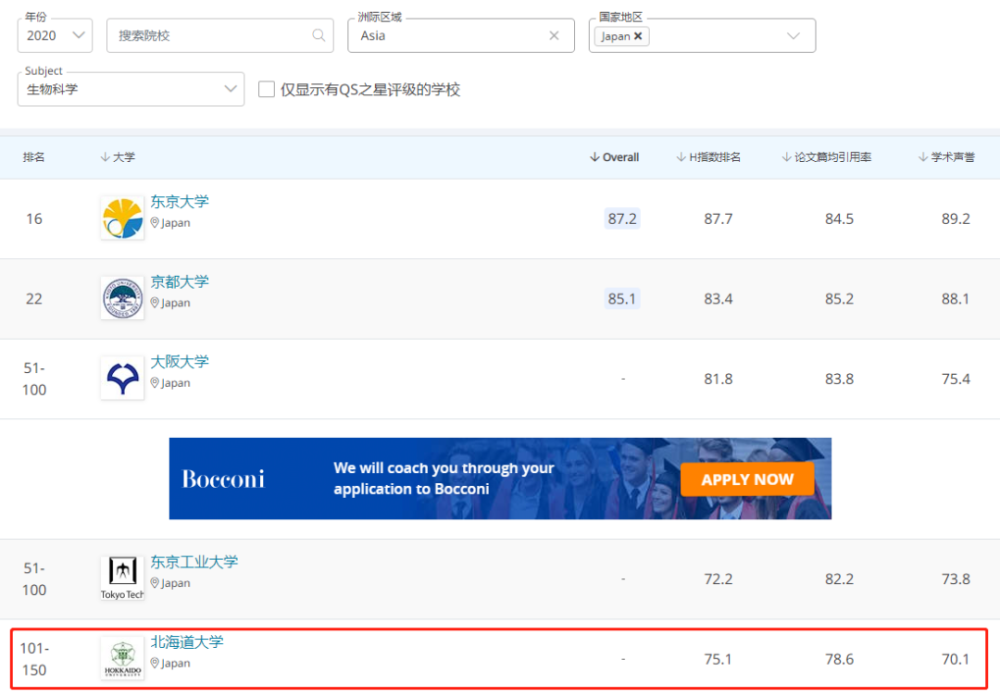Select the 85.1 overall score

(x=622, y=298)
